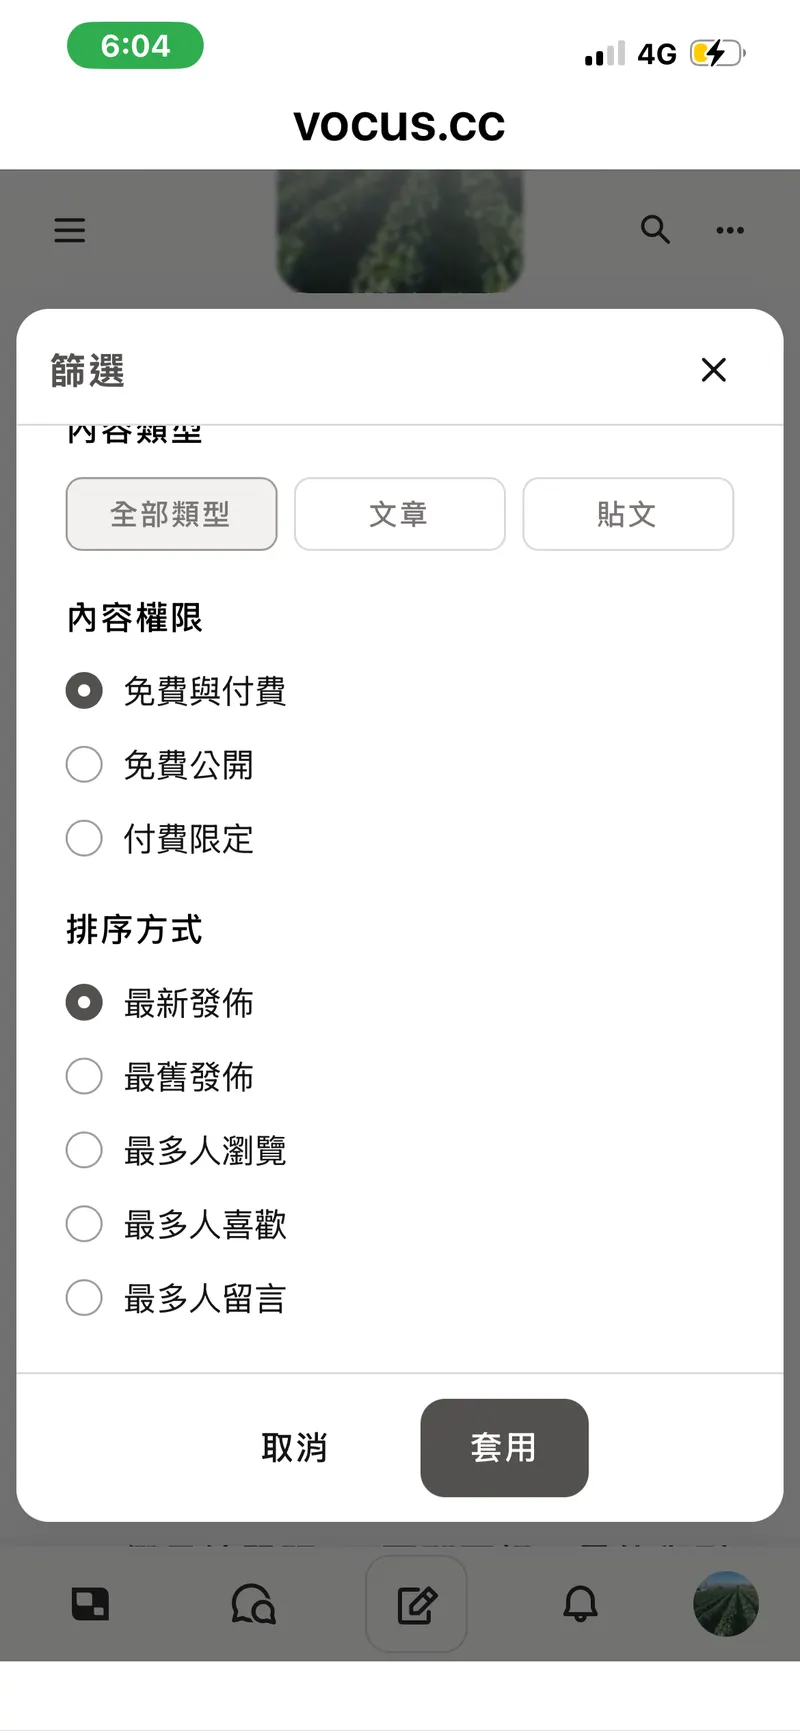Sort by 最舊發佈
The image size is (800, 1731).
coord(84,1077)
